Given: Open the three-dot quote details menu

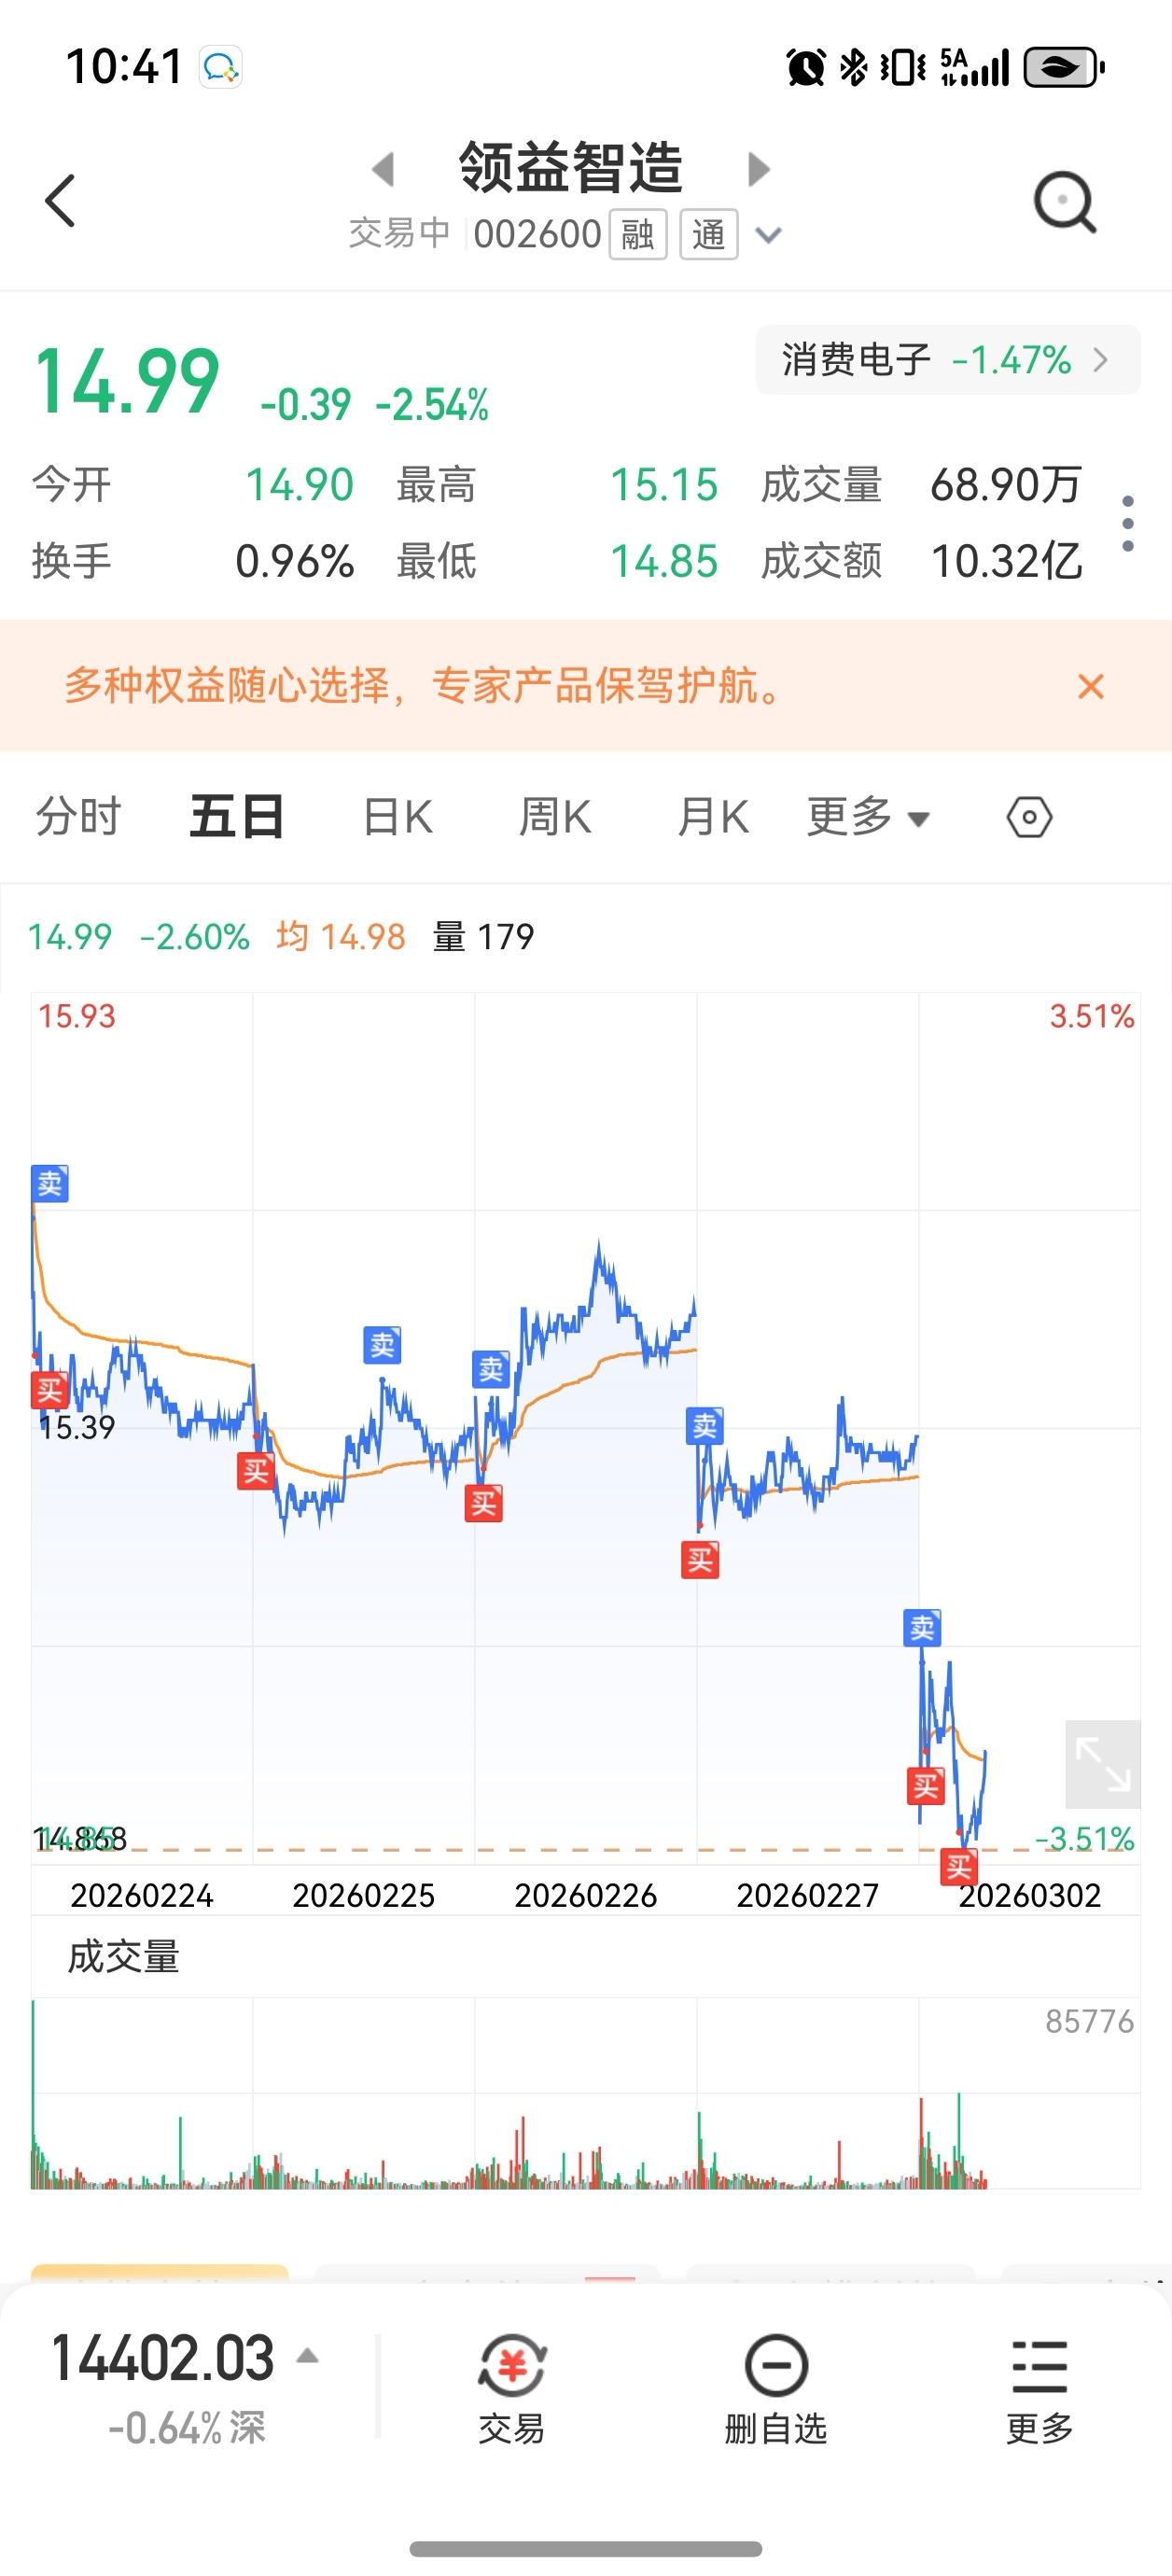Looking at the screenshot, I should [1128, 523].
